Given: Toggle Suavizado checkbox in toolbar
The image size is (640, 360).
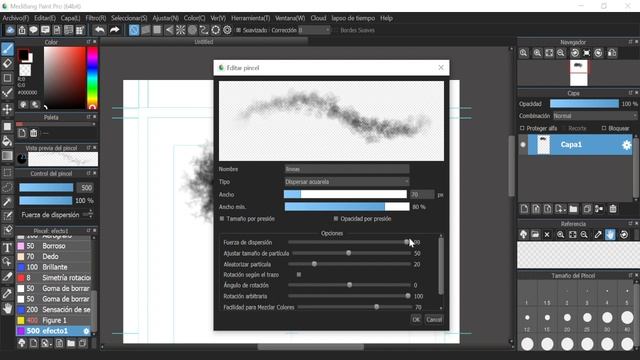Looking at the screenshot, I should [239, 30].
